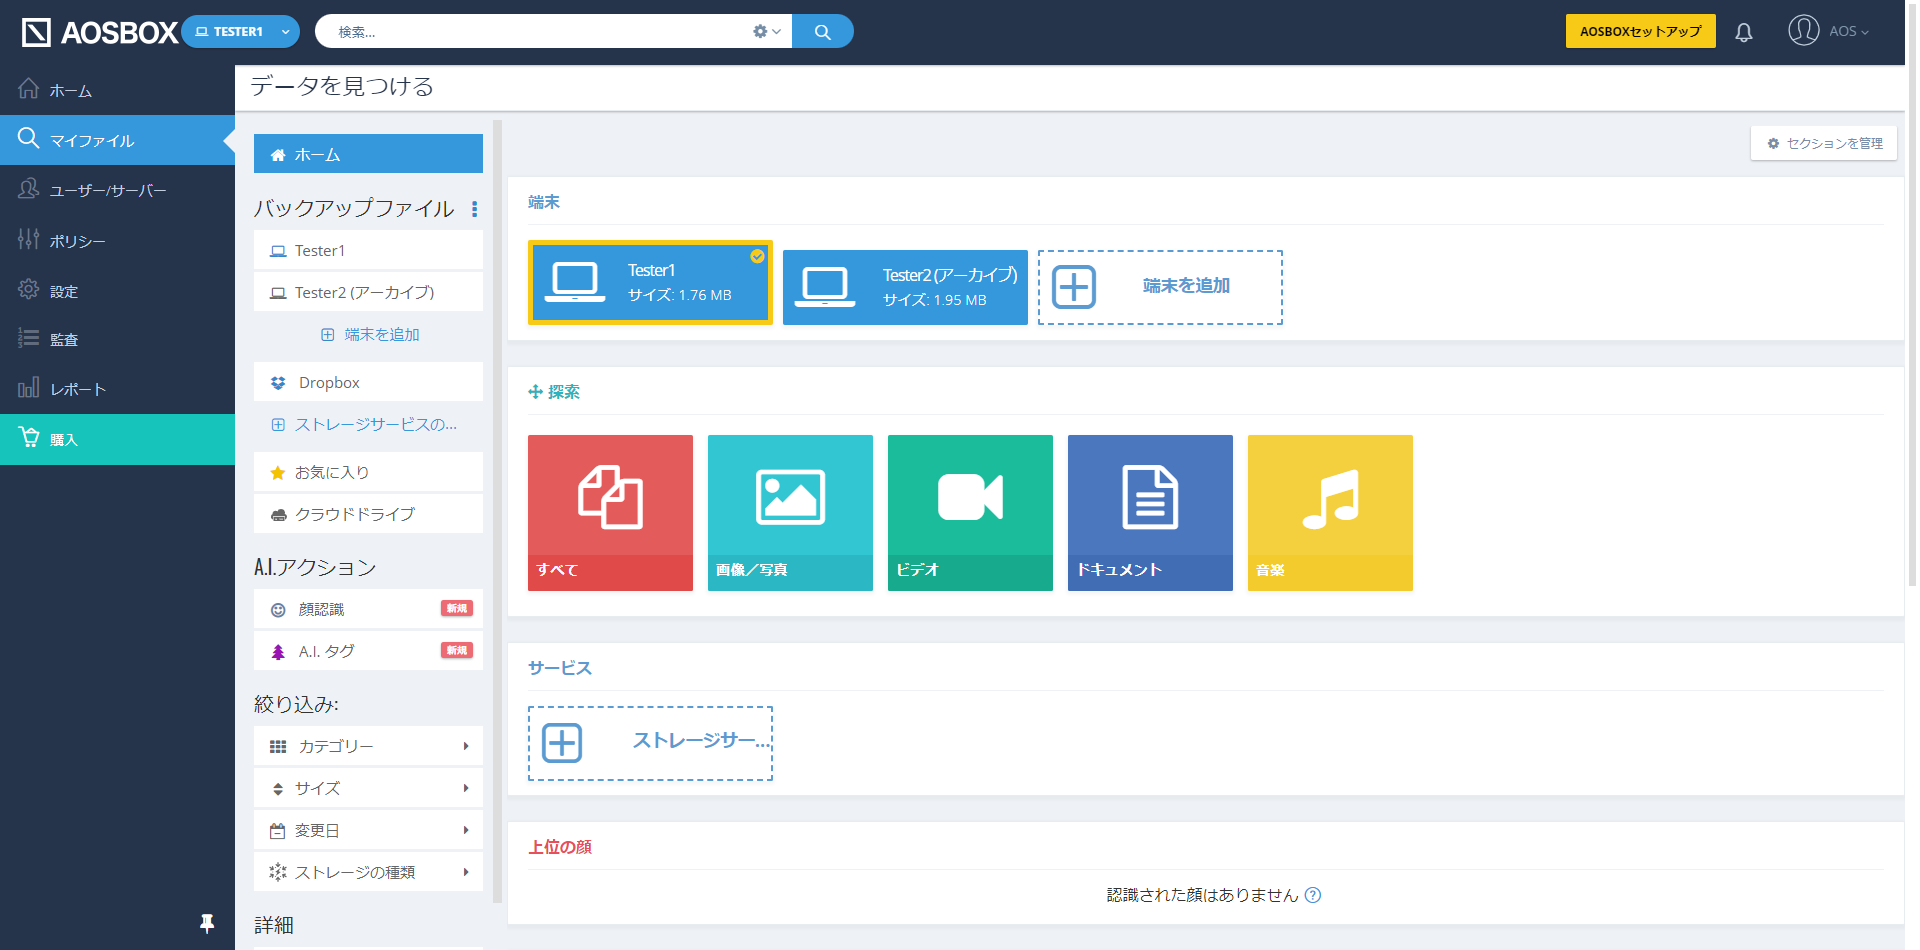This screenshot has width=1920, height=950.
Task: Open the バックアップファイル three-dot menu
Action: point(474,209)
